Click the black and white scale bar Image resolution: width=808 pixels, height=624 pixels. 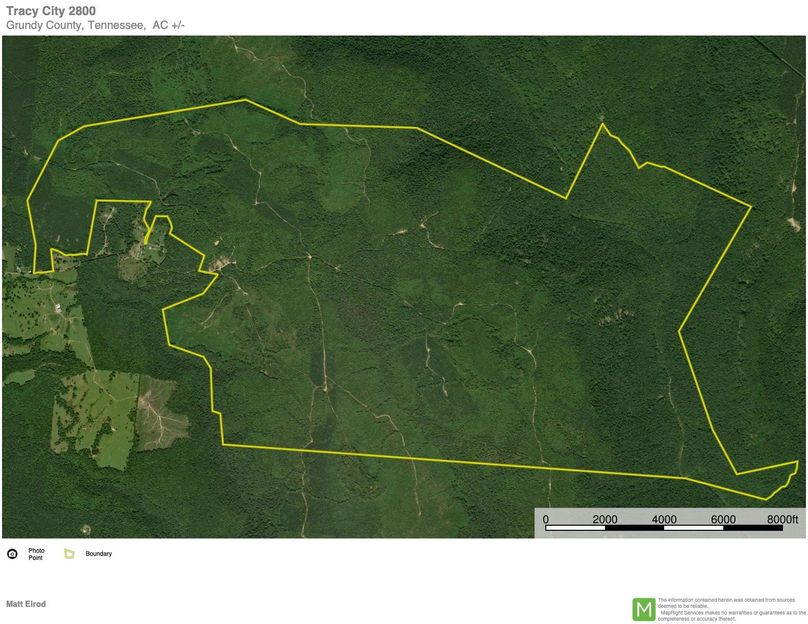coord(664,530)
